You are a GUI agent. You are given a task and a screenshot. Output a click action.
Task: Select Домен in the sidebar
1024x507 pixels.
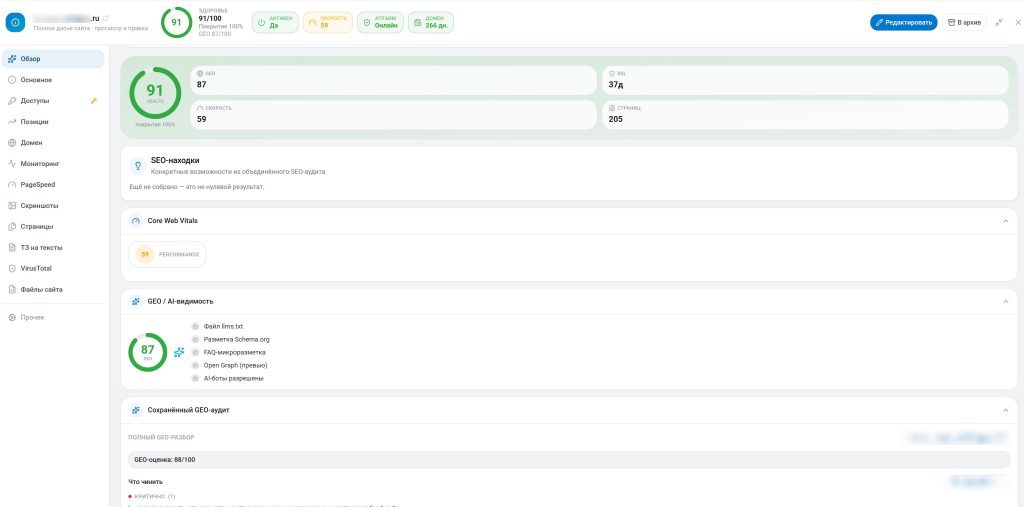coord(53,142)
